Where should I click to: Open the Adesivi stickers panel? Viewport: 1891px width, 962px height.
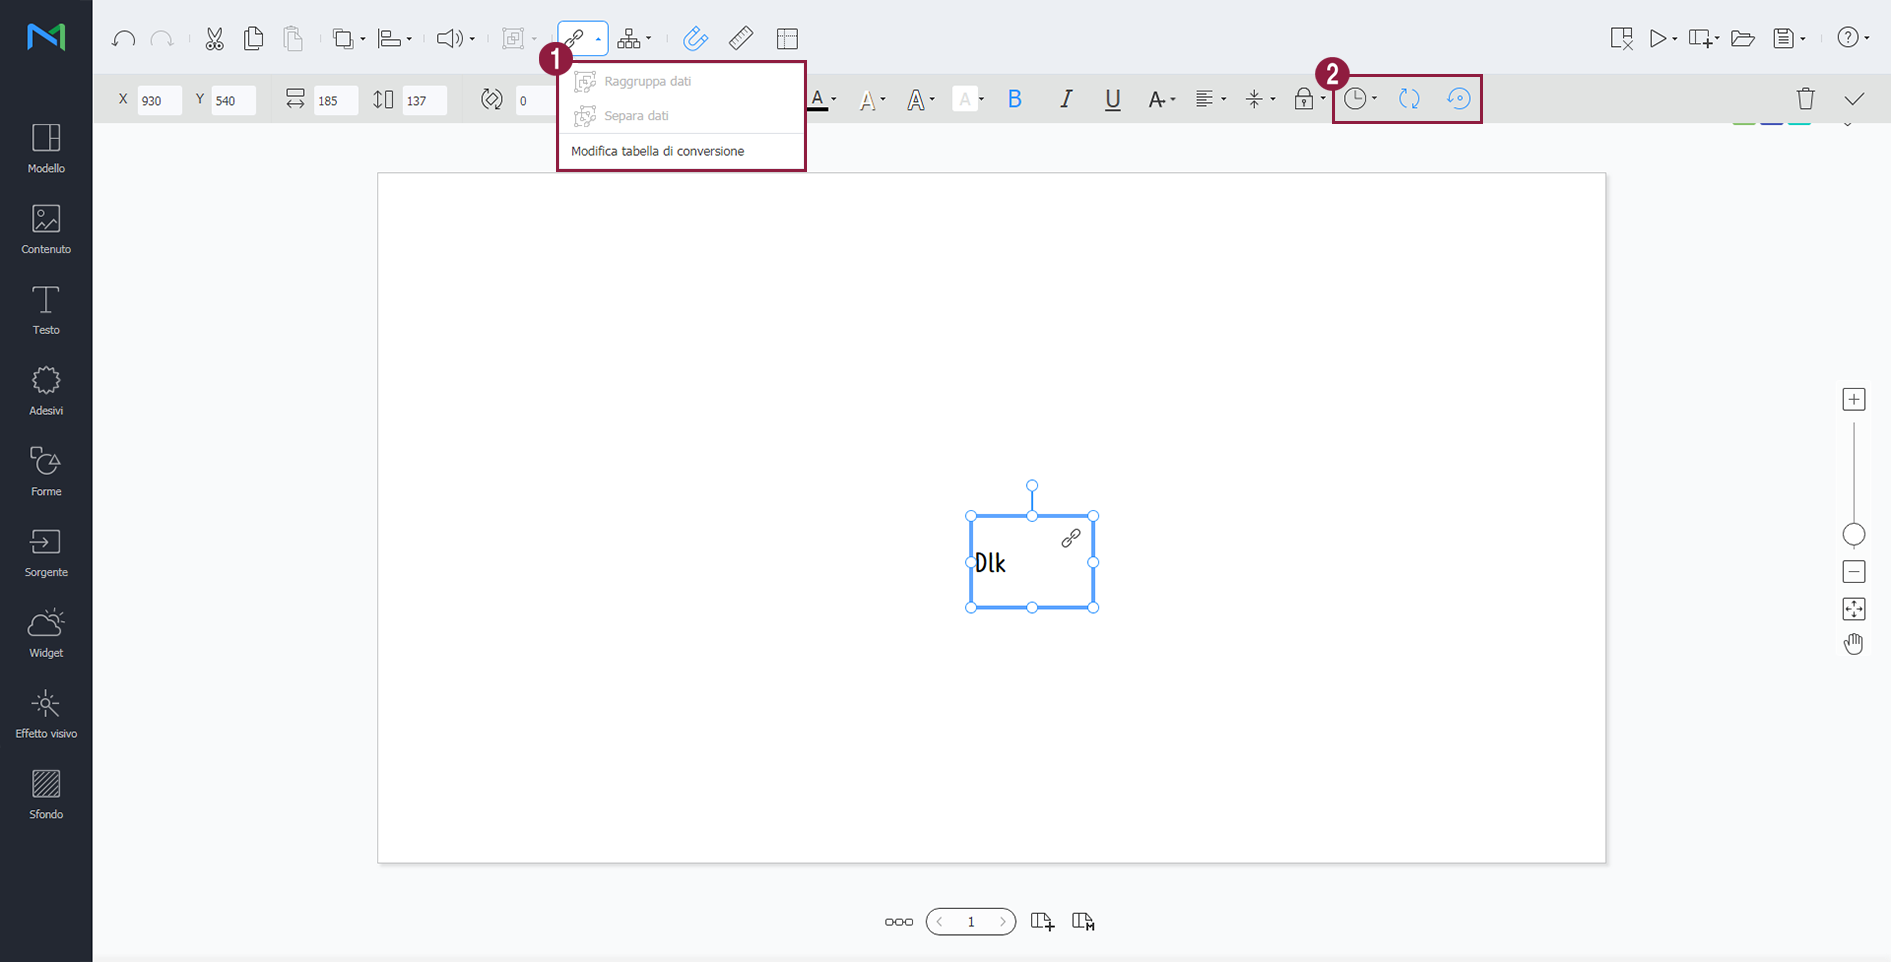46,391
